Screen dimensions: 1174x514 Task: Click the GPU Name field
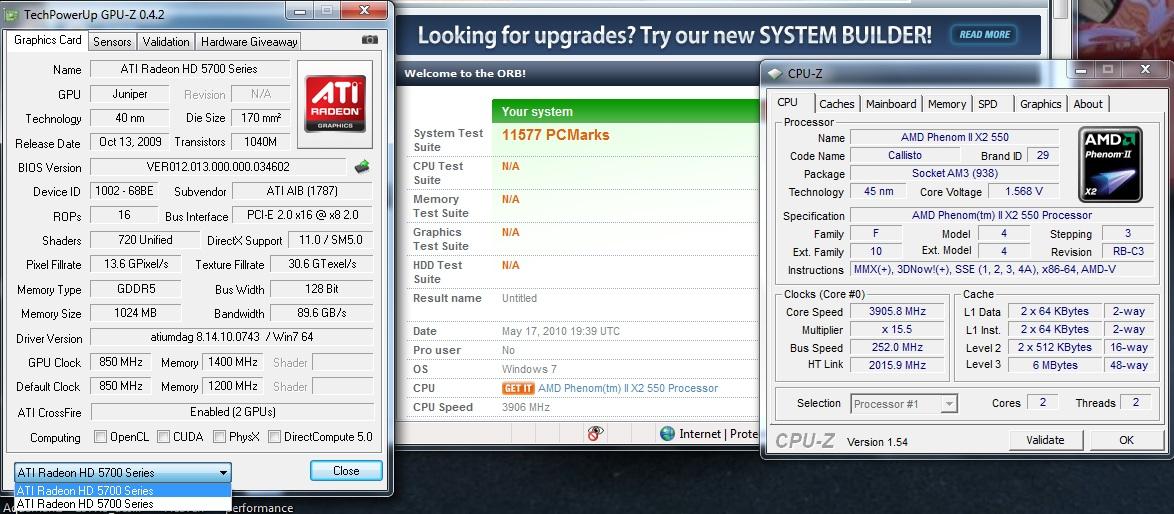[x=189, y=69]
